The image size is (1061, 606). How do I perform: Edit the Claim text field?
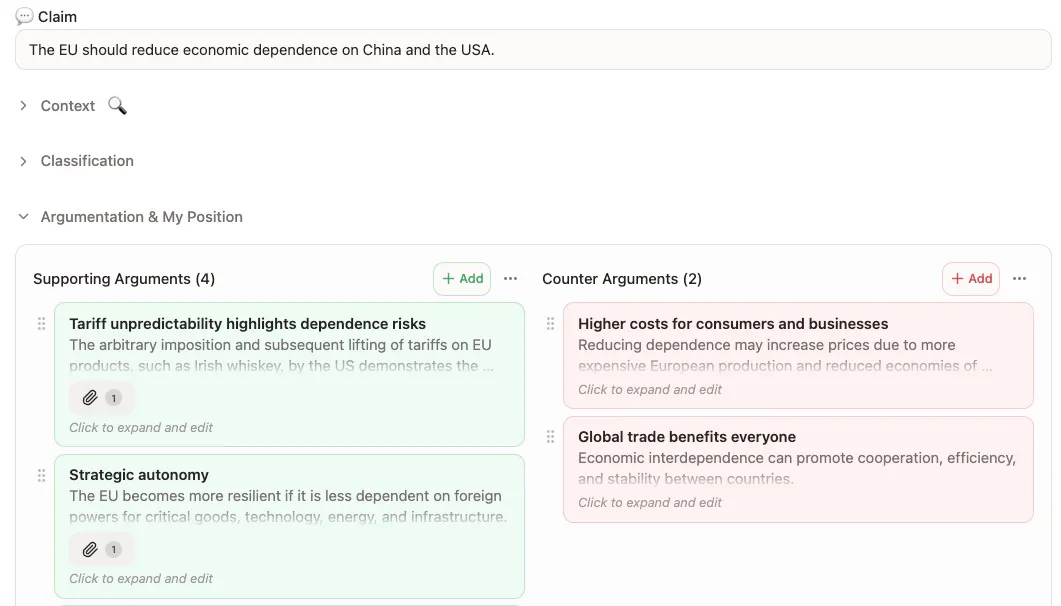533,49
